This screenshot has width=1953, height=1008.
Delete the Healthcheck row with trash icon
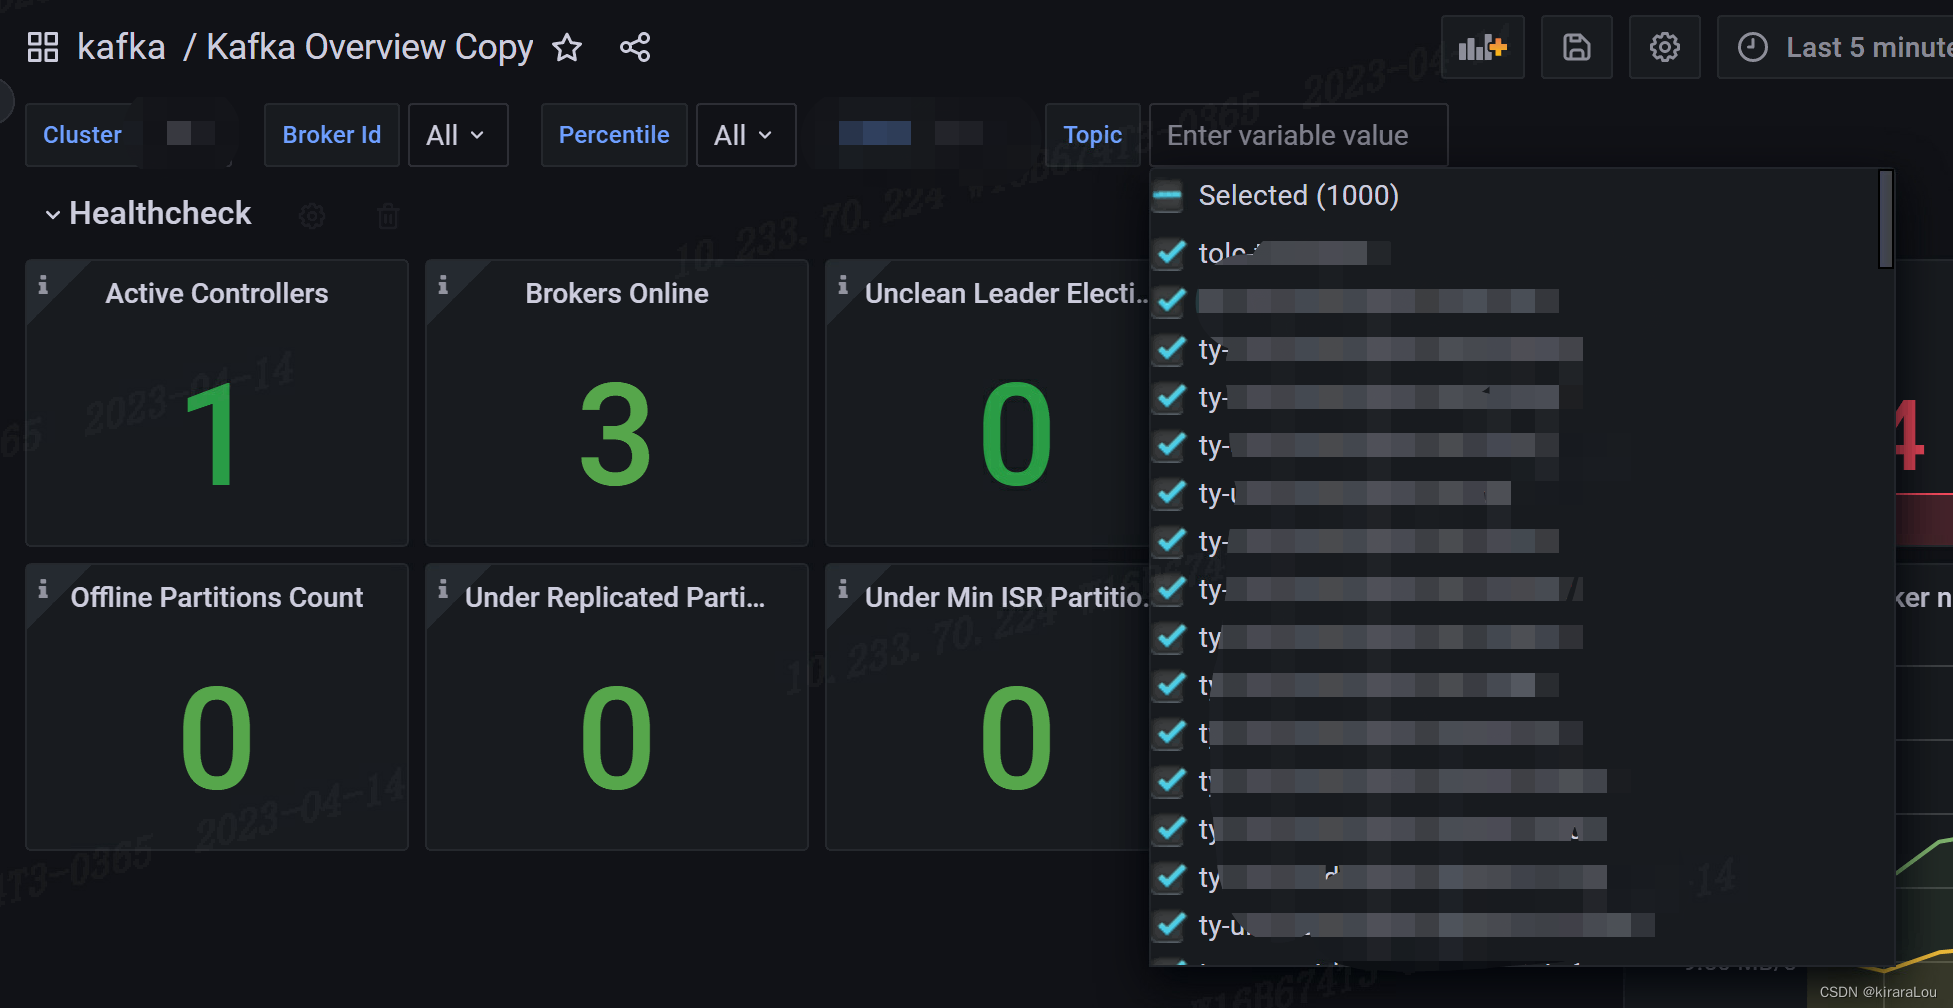click(388, 215)
